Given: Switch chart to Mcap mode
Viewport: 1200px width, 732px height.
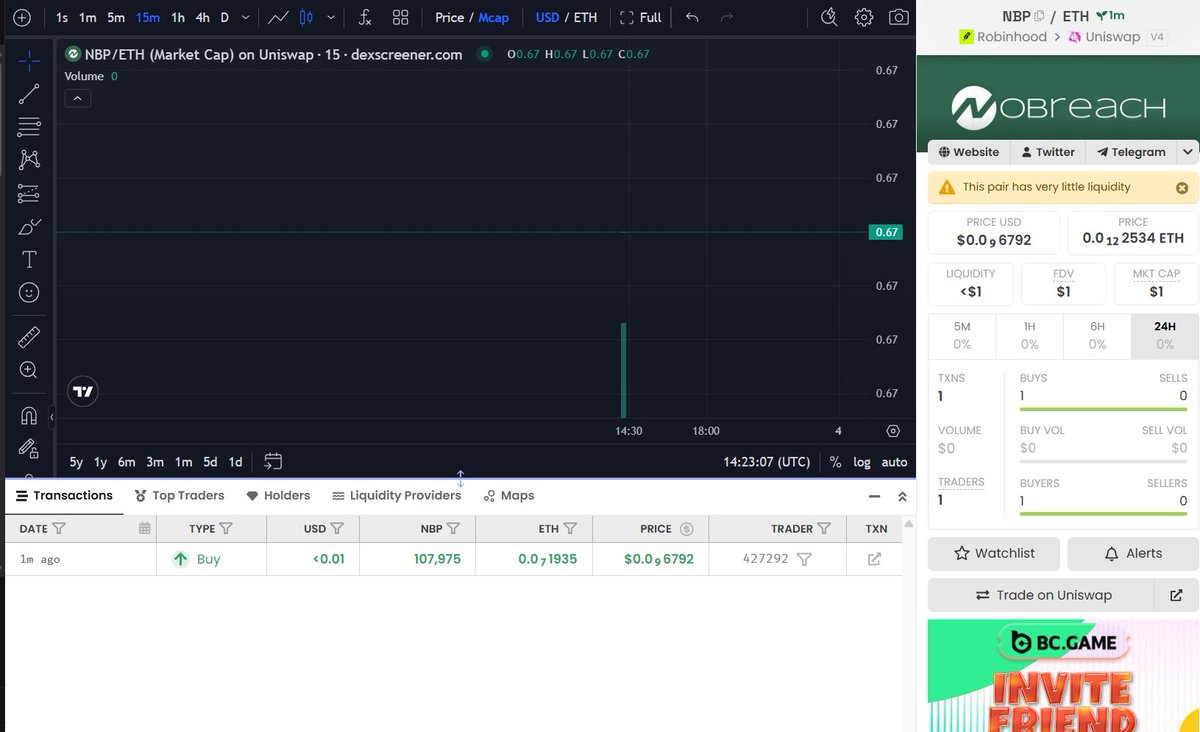Looking at the screenshot, I should pyautogui.click(x=494, y=17).
